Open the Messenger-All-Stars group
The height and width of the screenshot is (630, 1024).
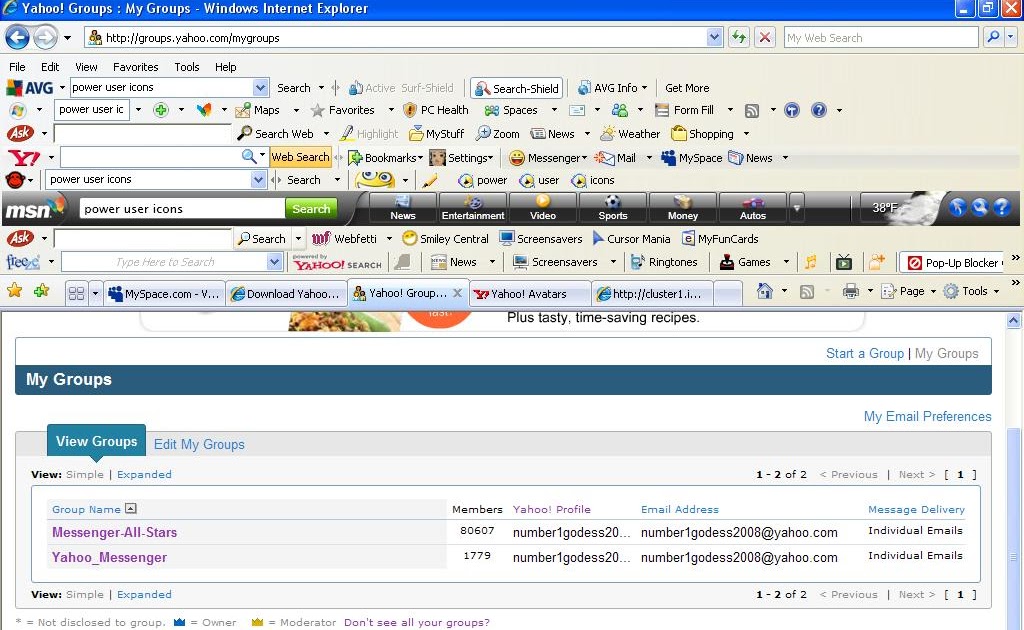[114, 532]
